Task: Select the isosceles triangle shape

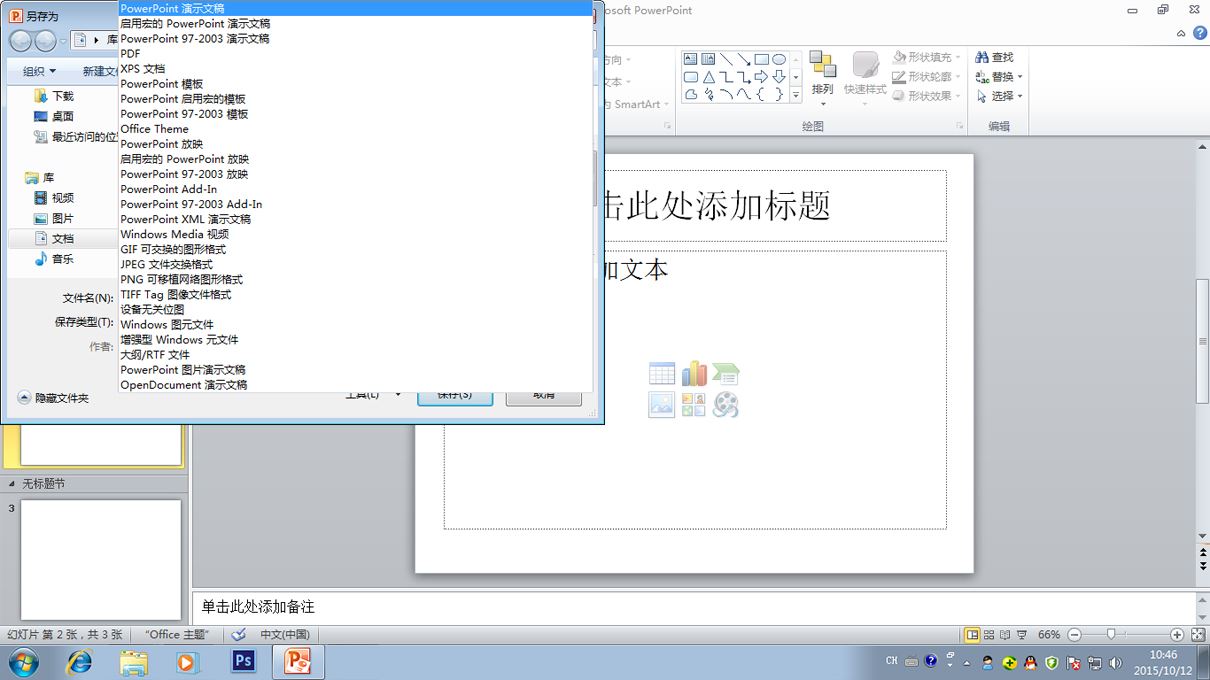Action: (708, 77)
